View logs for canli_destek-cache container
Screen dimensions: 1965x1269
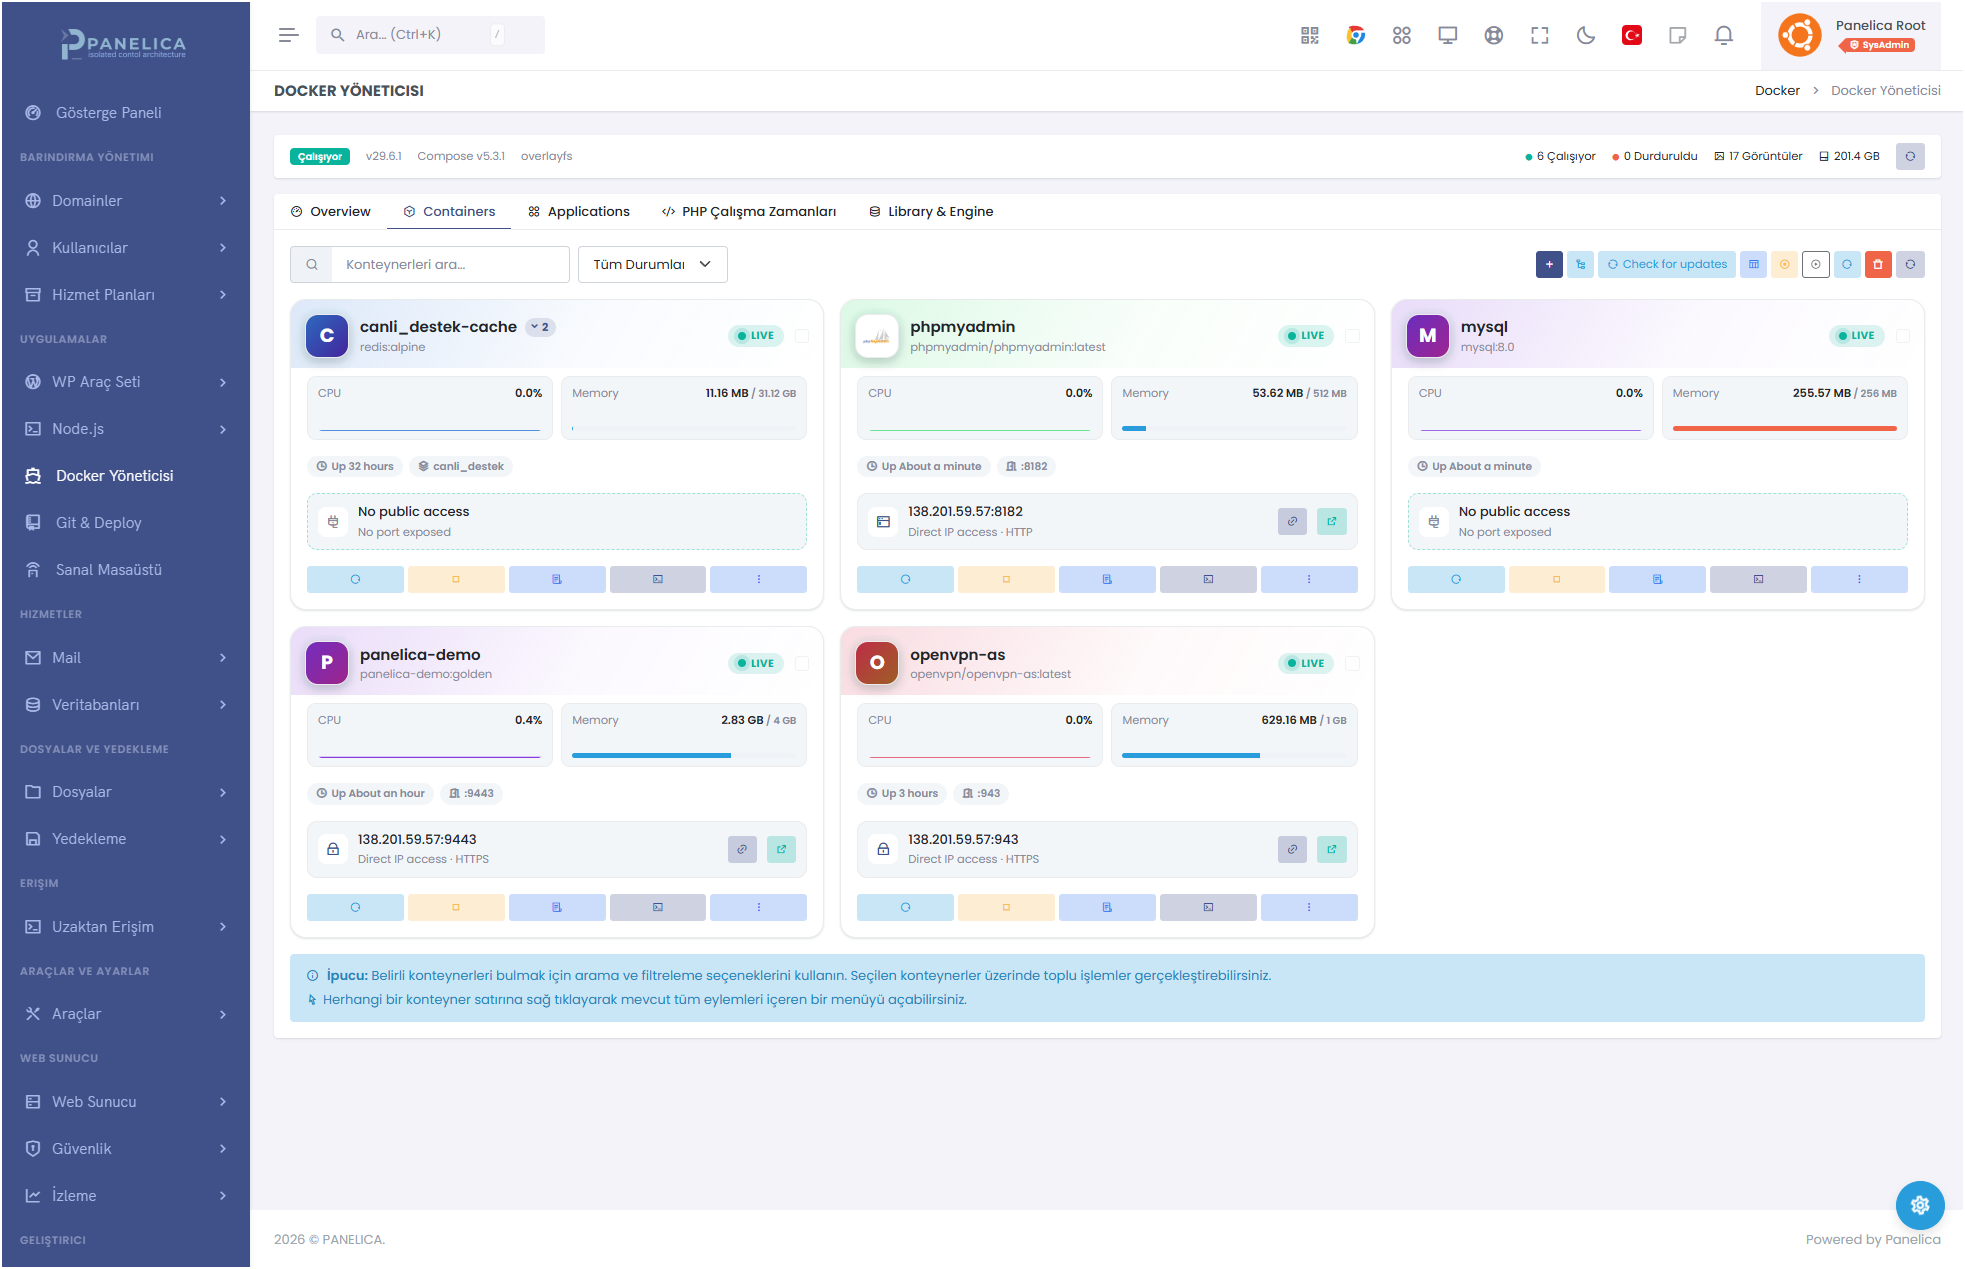pos(557,579)
